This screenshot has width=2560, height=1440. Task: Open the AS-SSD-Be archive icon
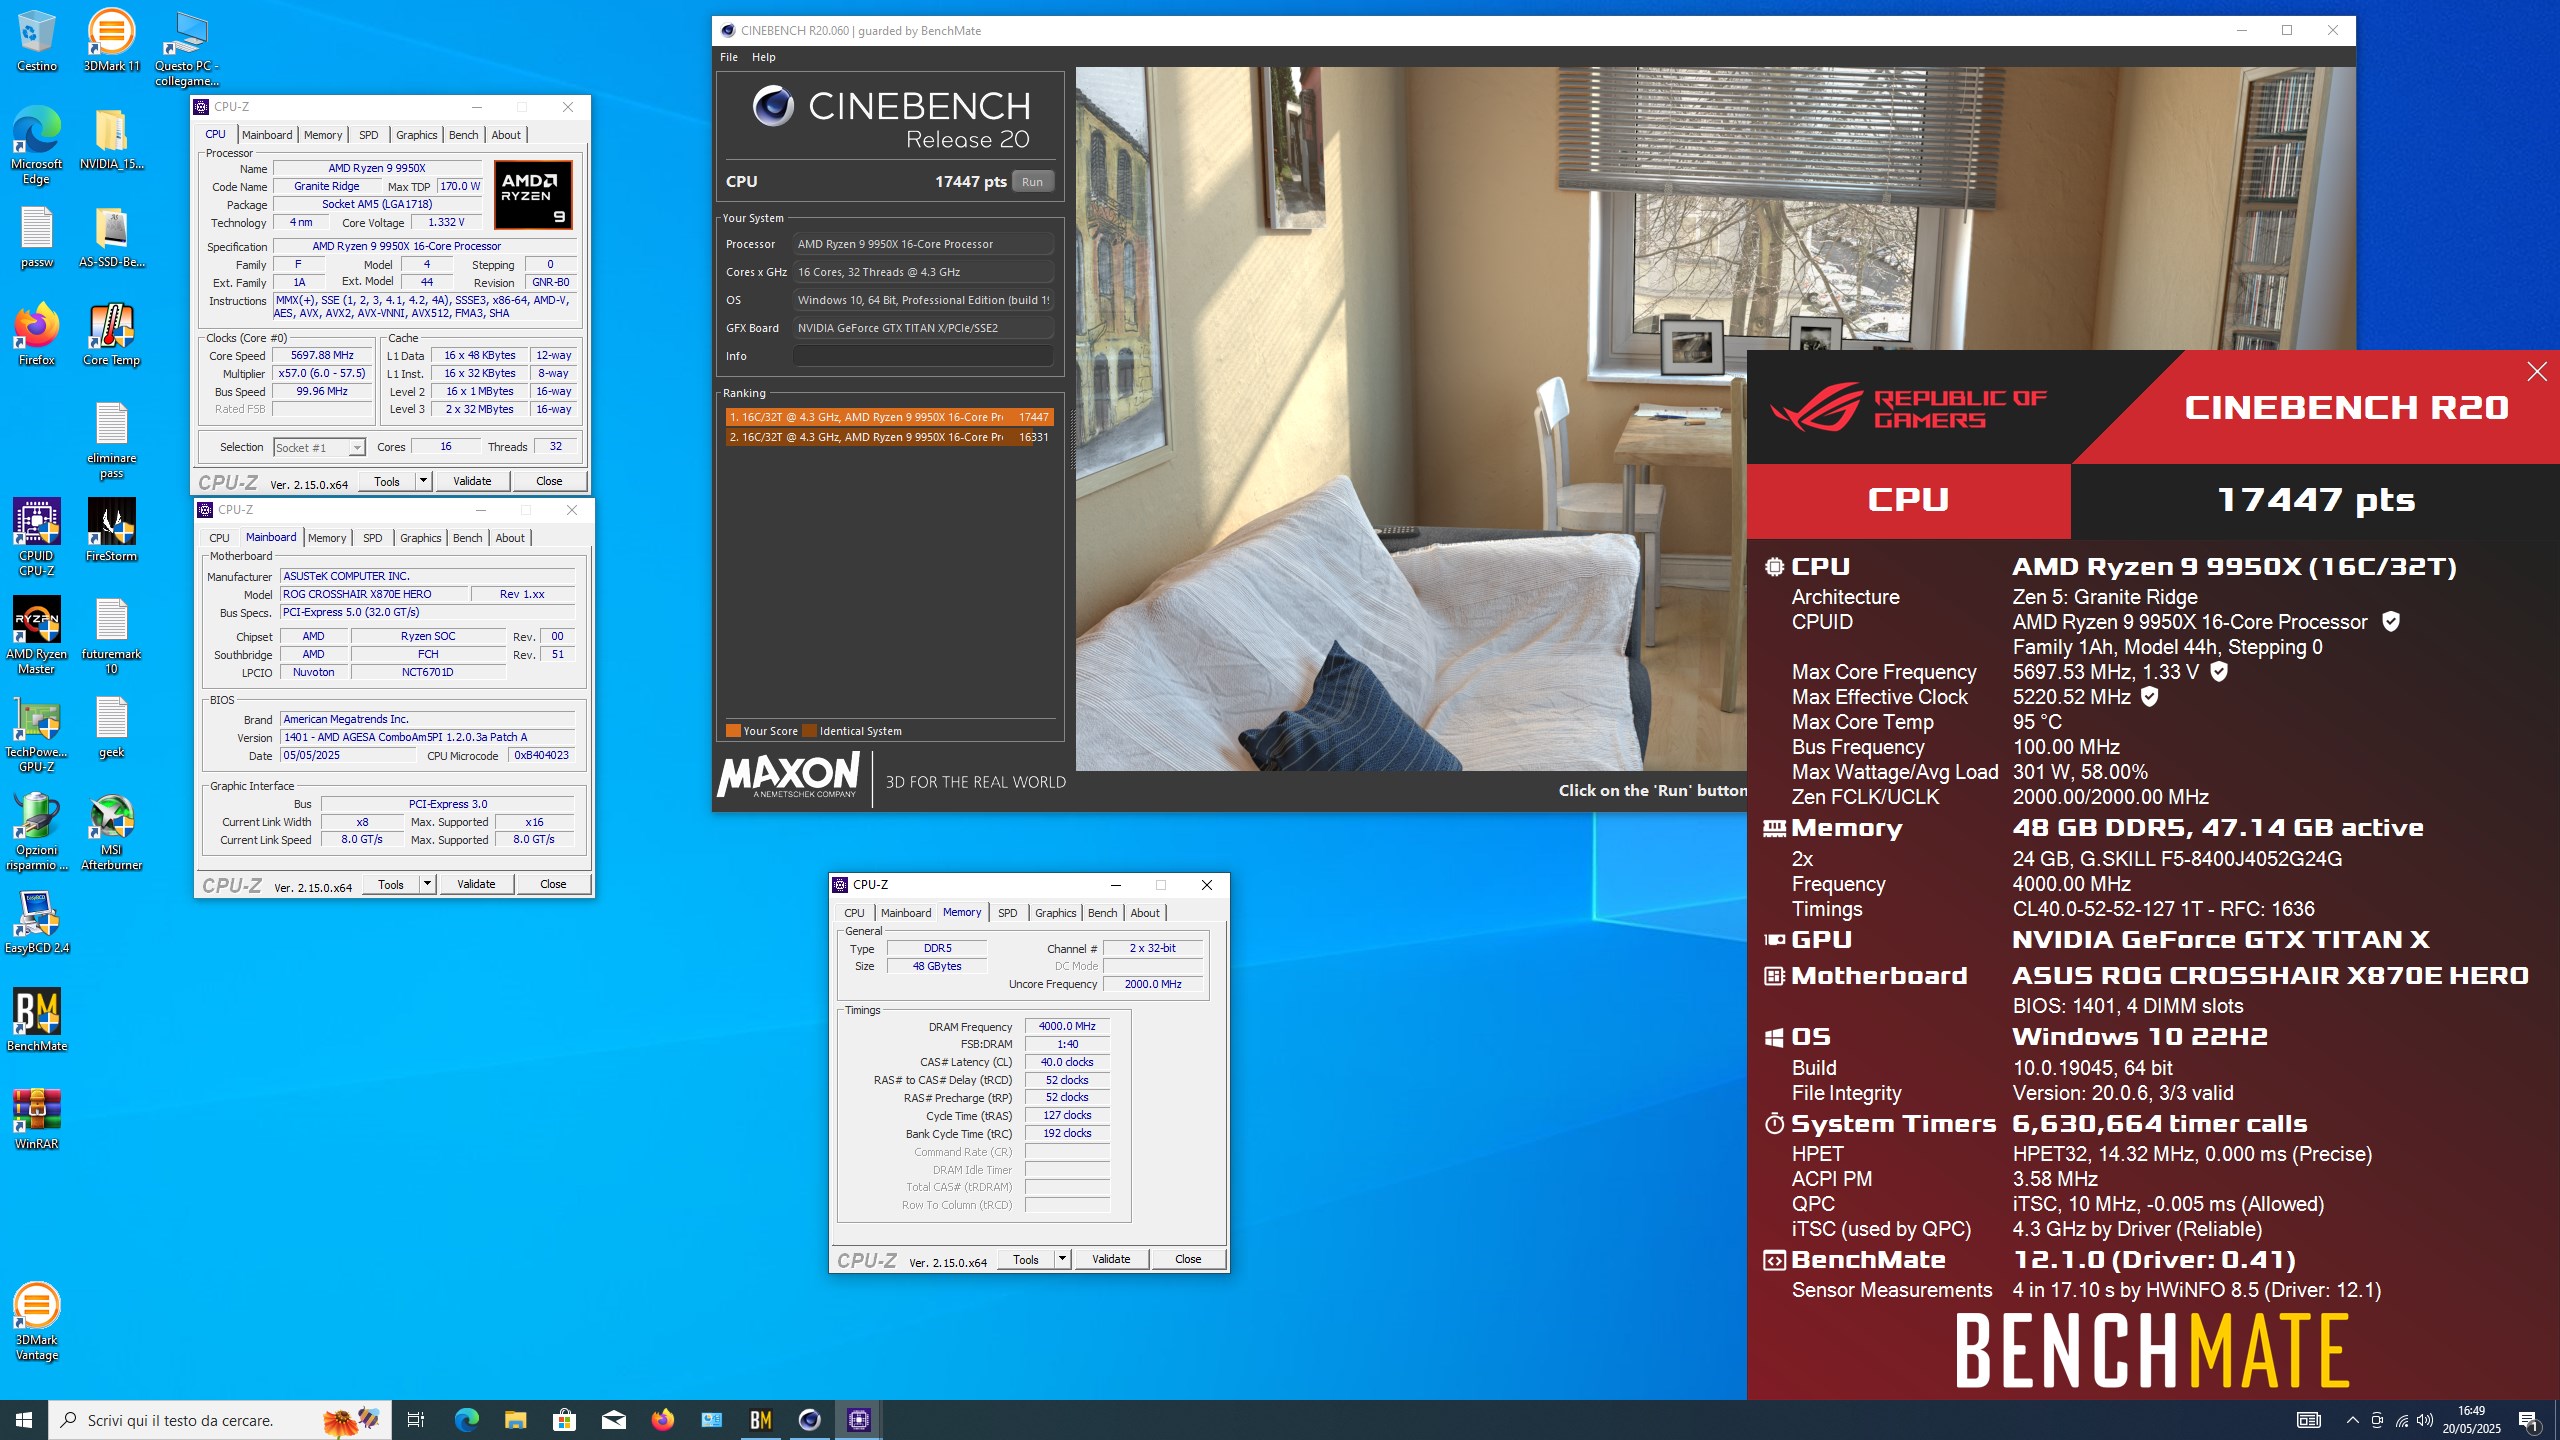click(x=111, y=237)
